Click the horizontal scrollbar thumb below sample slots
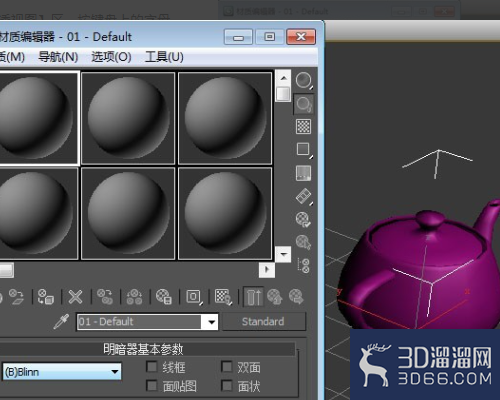The image size is (500, 400). pos(7,270)
